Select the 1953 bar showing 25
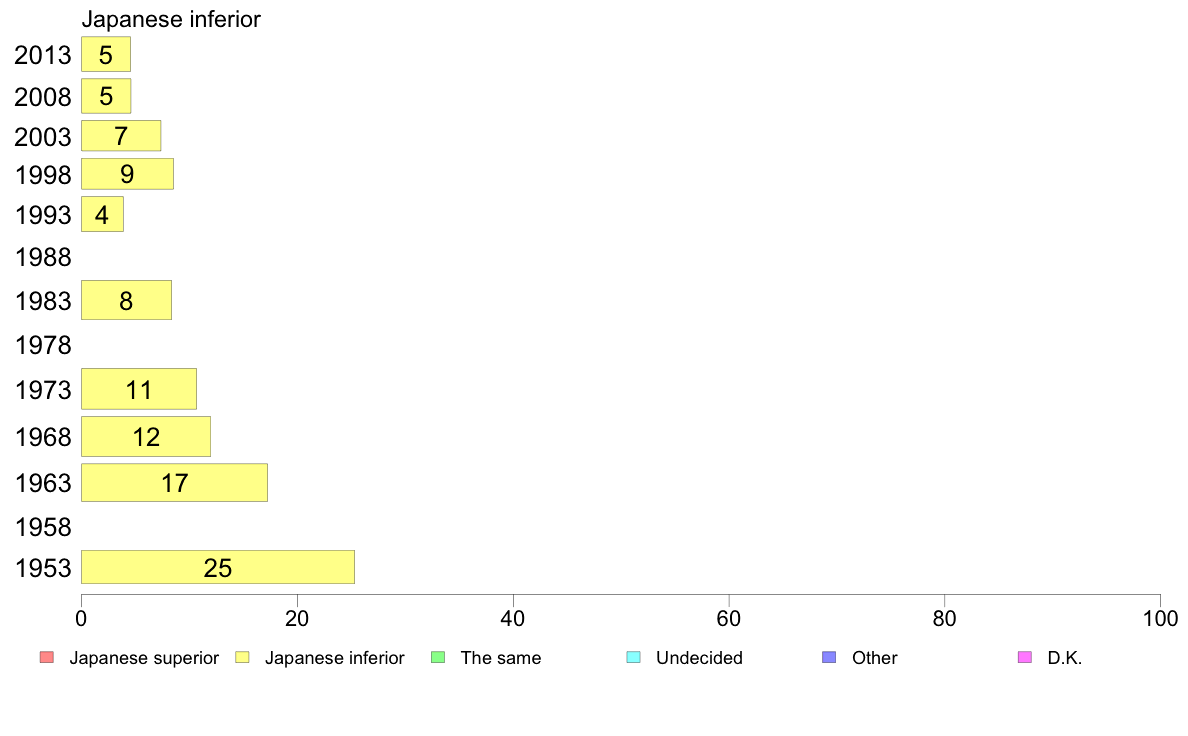Screen dimensions: 1188x736 (217, 567)
